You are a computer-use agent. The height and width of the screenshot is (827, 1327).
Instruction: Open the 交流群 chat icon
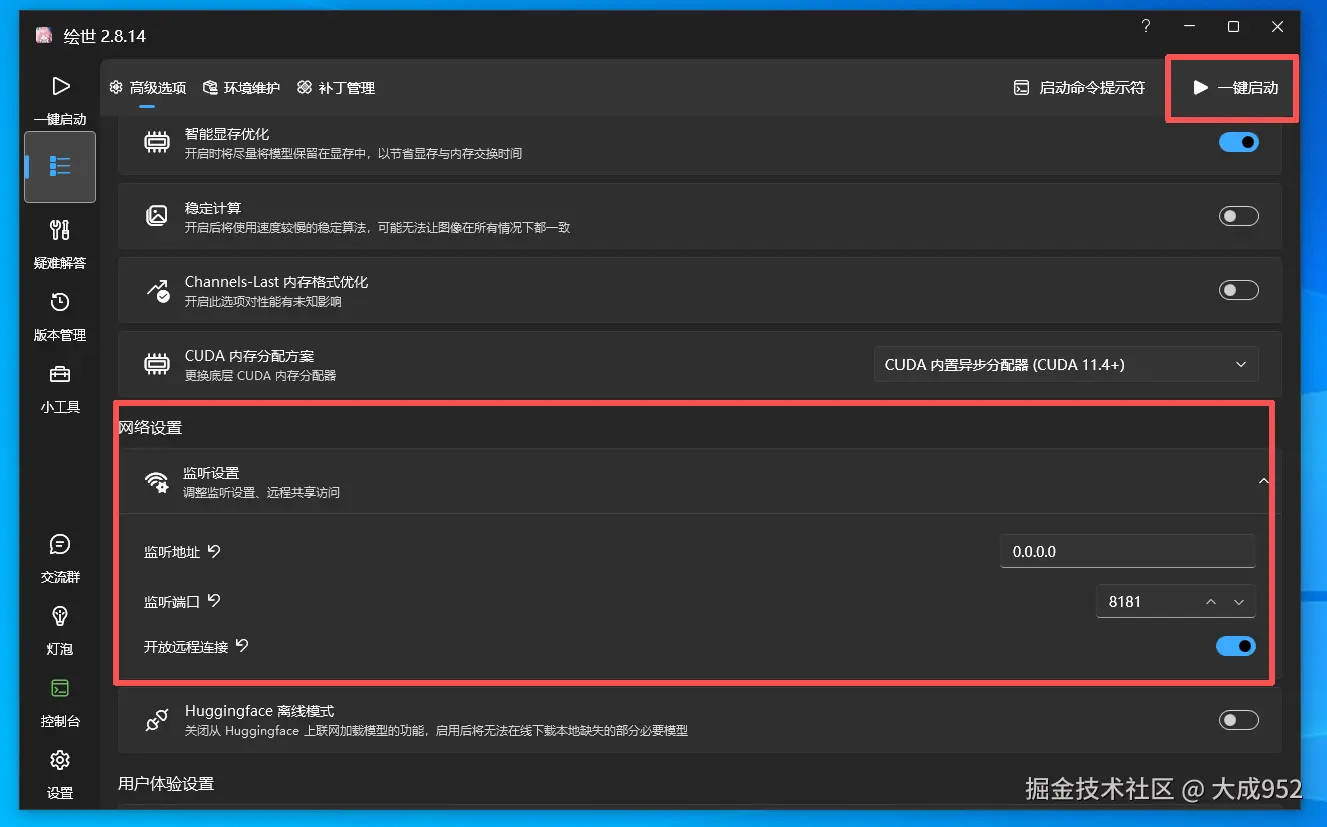[x=59, y=554]
